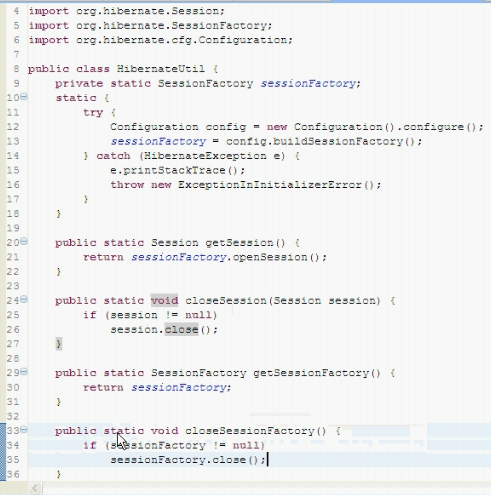Click import org.hibernate.SessionFactory line
Viewport: 491px width, 495px height.
(x=150, y=26)
